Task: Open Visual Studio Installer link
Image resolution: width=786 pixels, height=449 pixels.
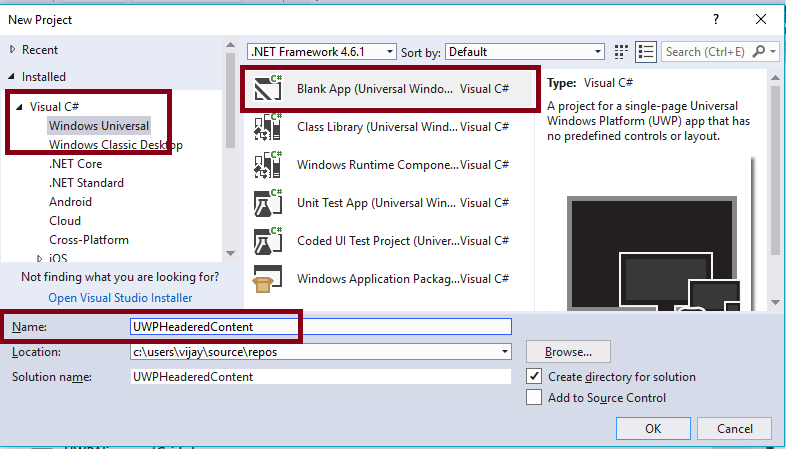Action: coord(120,298)
